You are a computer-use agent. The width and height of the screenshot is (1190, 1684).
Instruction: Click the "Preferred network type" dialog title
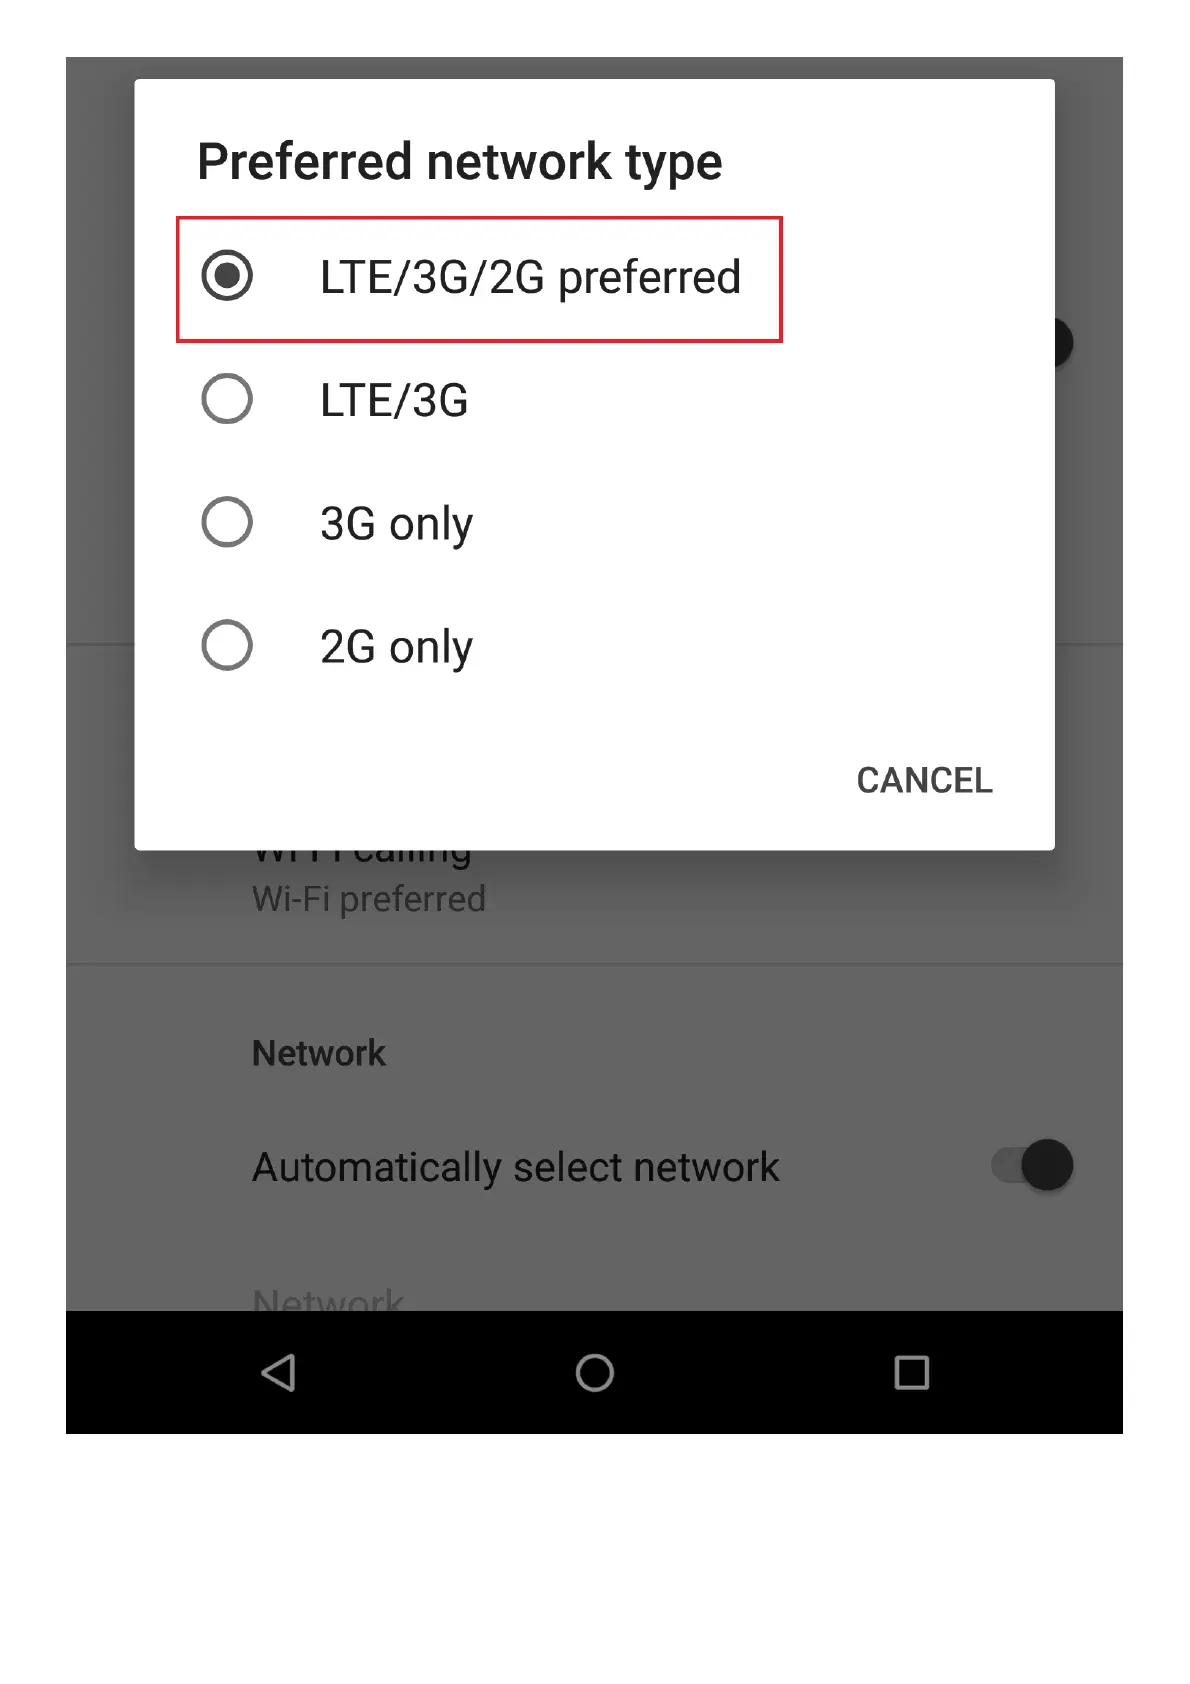[x=459, y=162]
